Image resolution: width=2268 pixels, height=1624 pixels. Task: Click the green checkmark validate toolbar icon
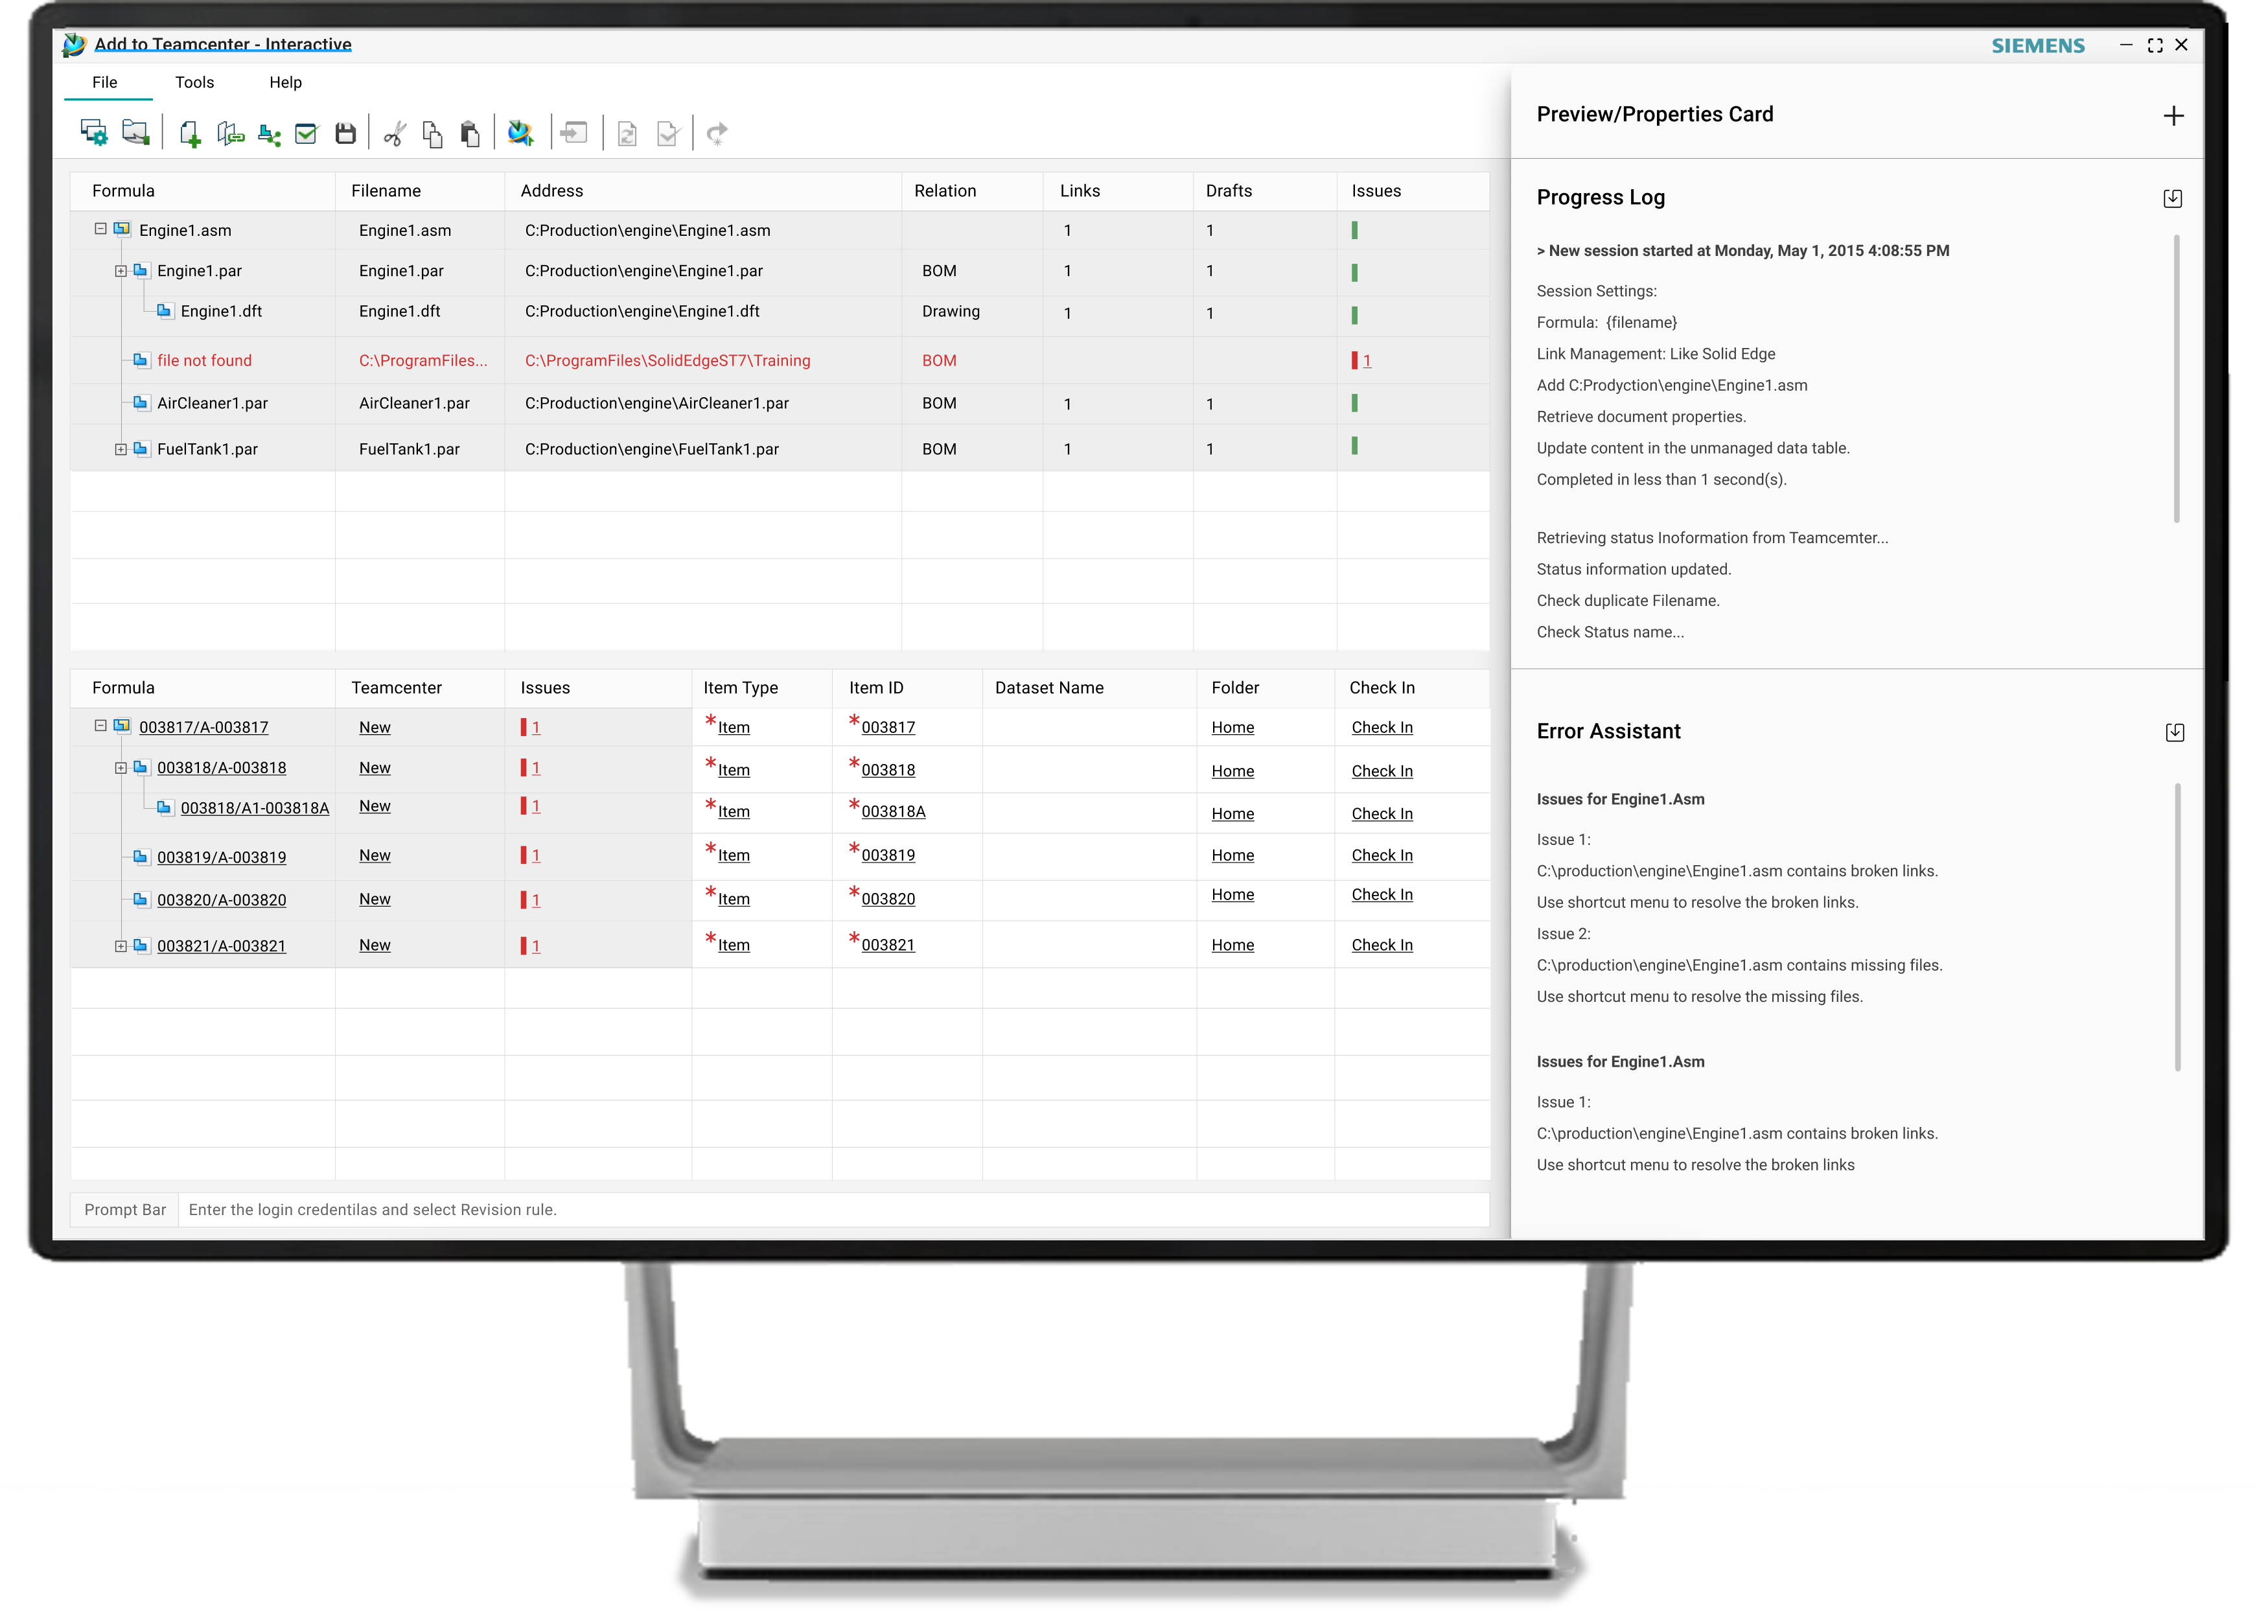click(306, 133)
